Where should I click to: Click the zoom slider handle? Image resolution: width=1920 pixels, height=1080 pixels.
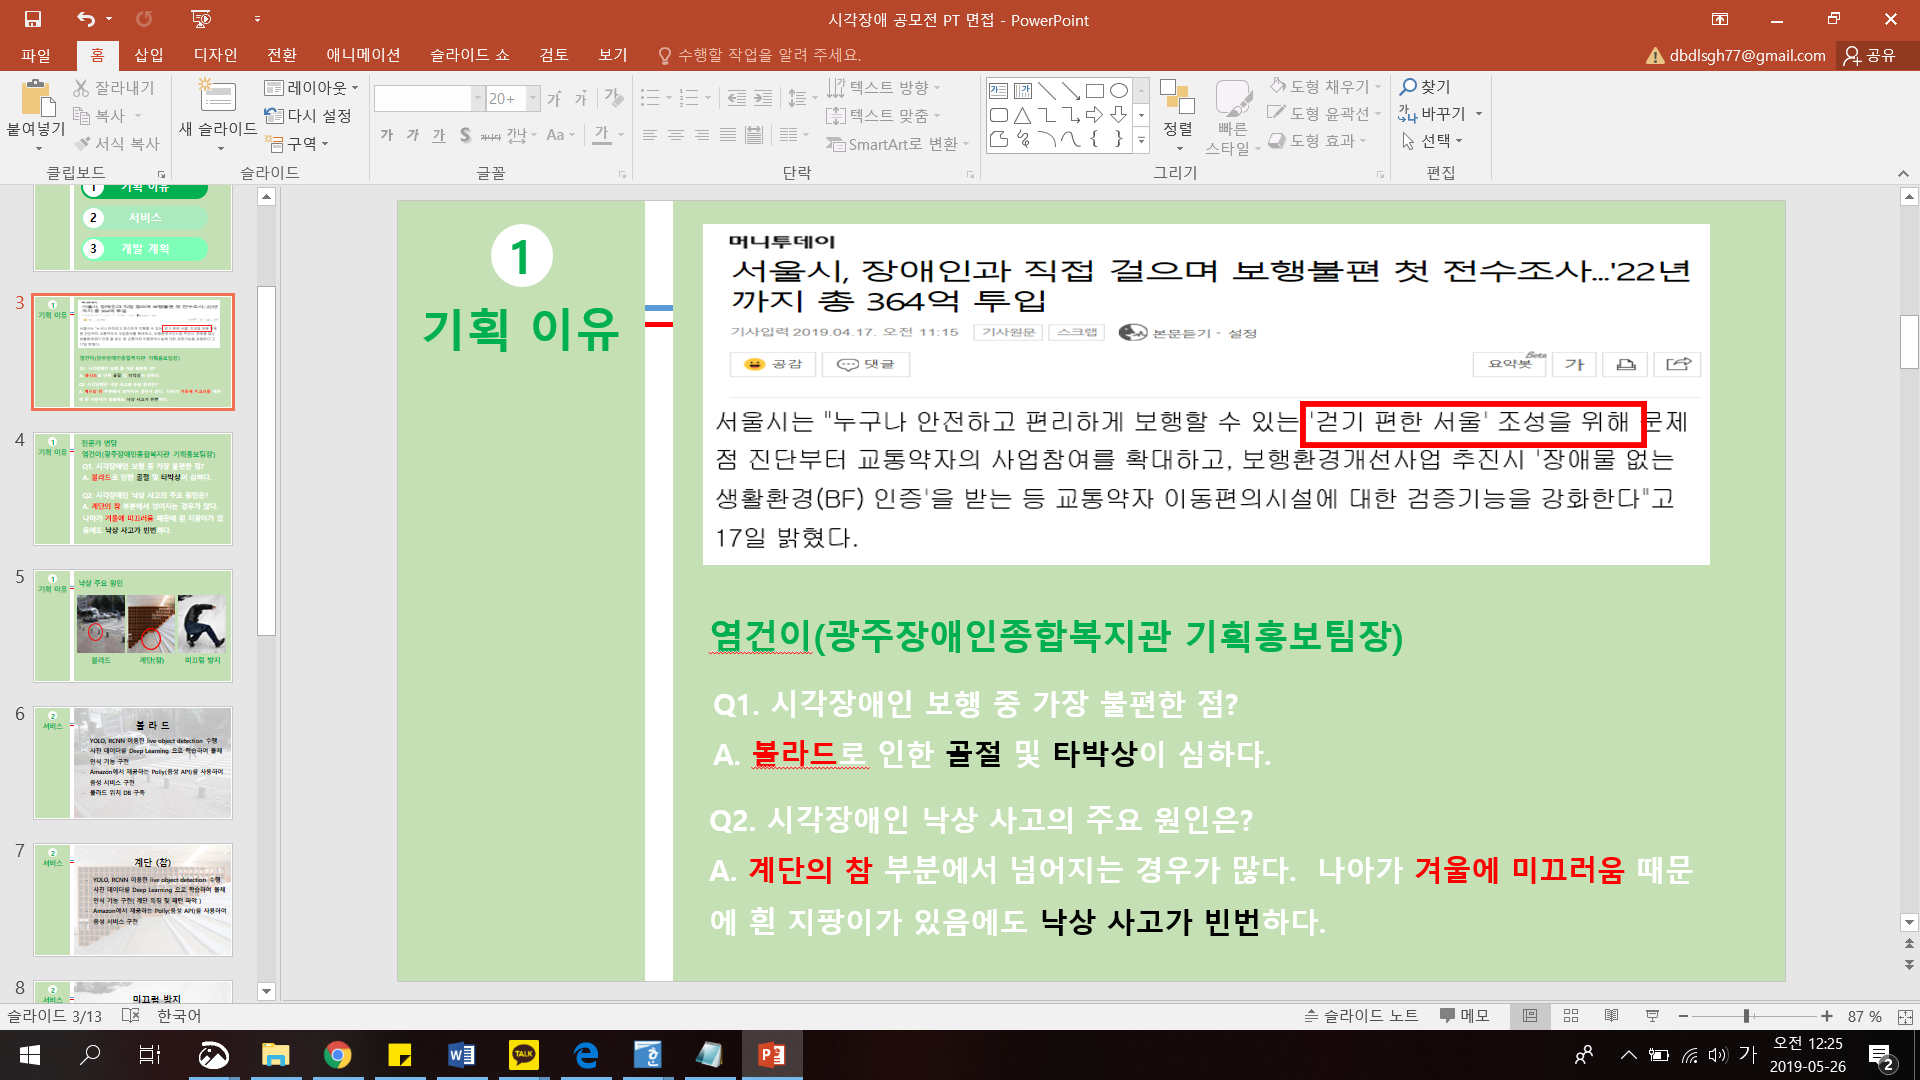coord(1746,1016)
